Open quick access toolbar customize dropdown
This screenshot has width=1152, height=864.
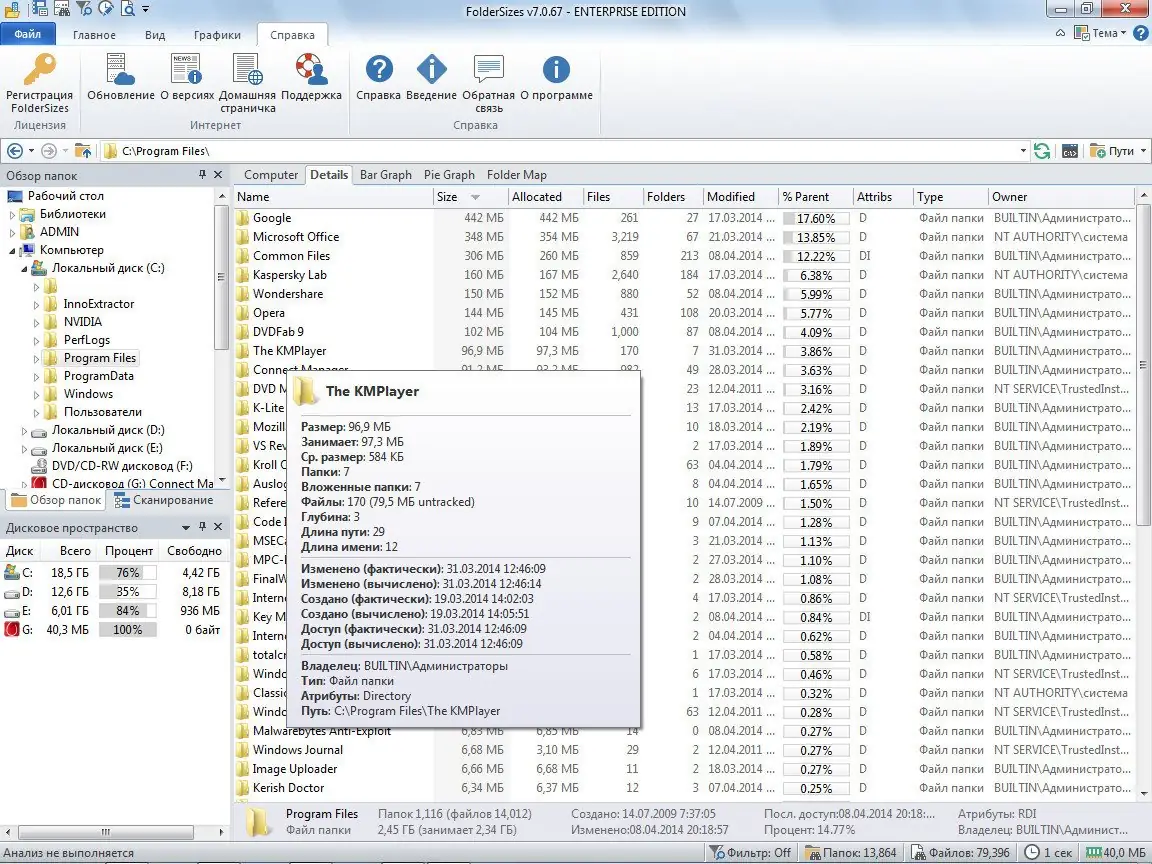pos(145,10)
